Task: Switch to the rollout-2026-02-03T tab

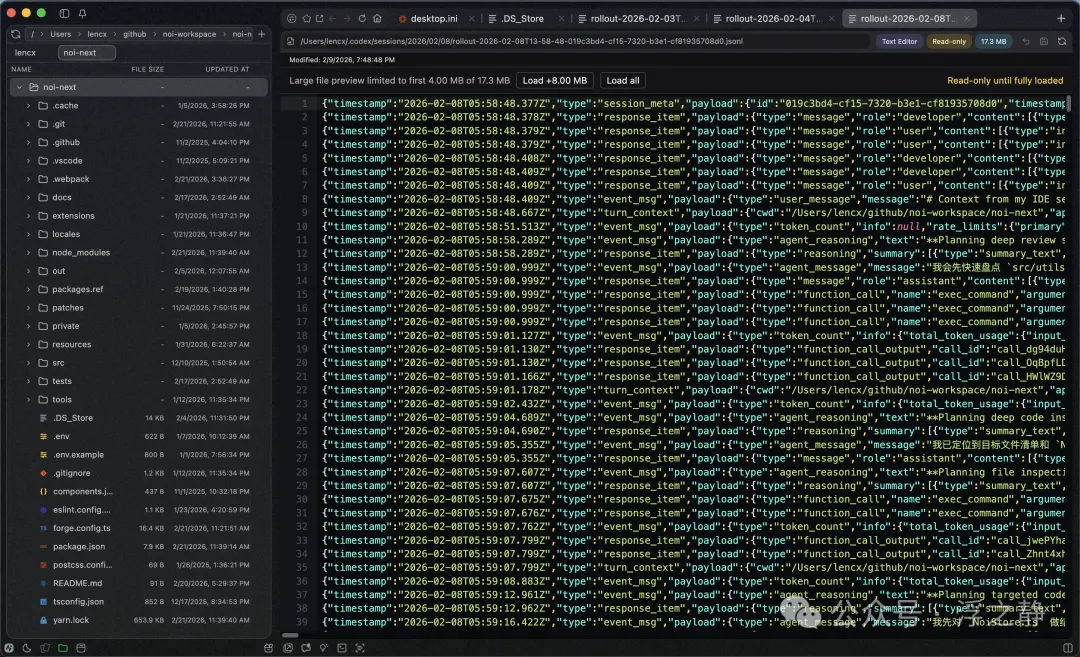Action: click(638, 19)
